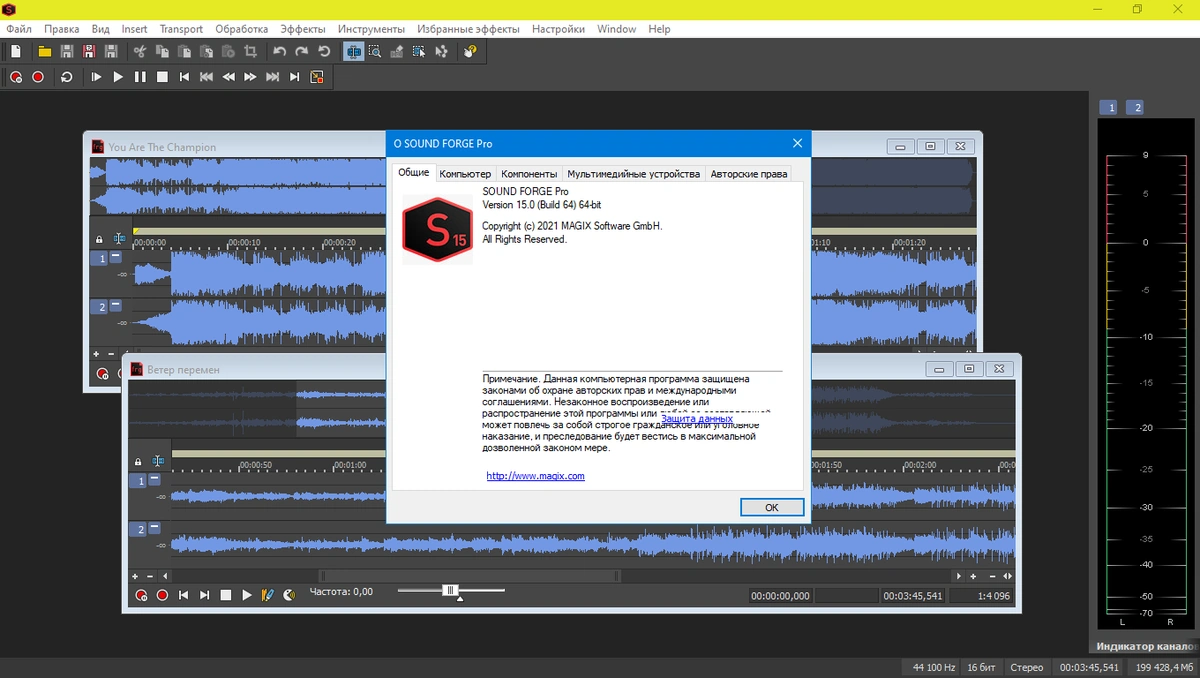This screenshot has width=1200, height=678.
Task: Cut selection with the scissors icon
Action: (140, 51)
